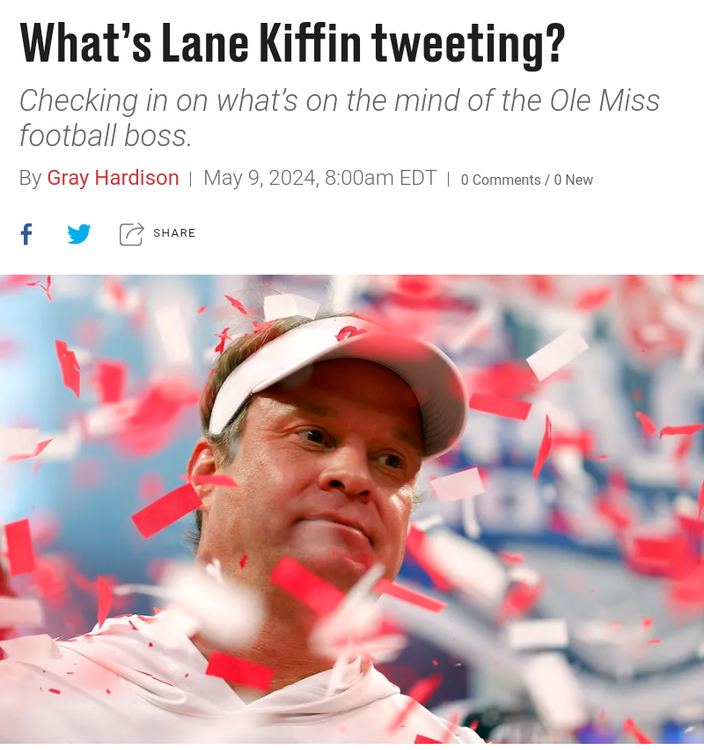Click the "What's Lane Kiffin tweeting?" headline

(x=292, y=43)
